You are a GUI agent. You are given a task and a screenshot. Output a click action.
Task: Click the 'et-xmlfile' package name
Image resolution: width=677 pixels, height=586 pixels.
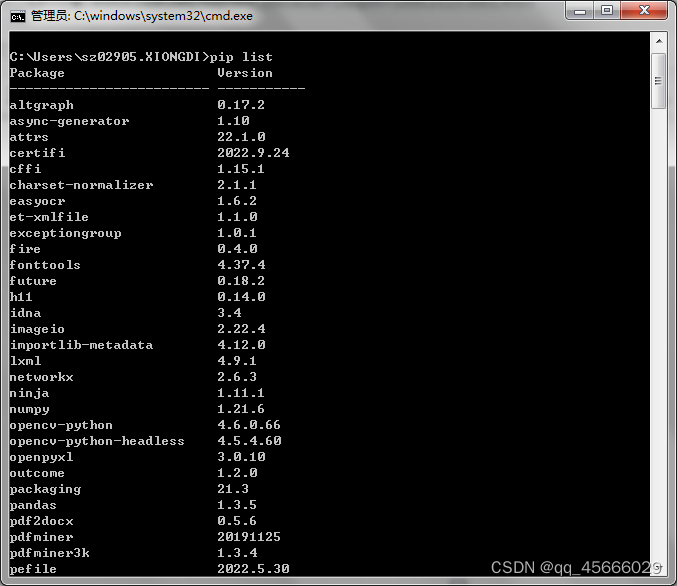[49, 217]
